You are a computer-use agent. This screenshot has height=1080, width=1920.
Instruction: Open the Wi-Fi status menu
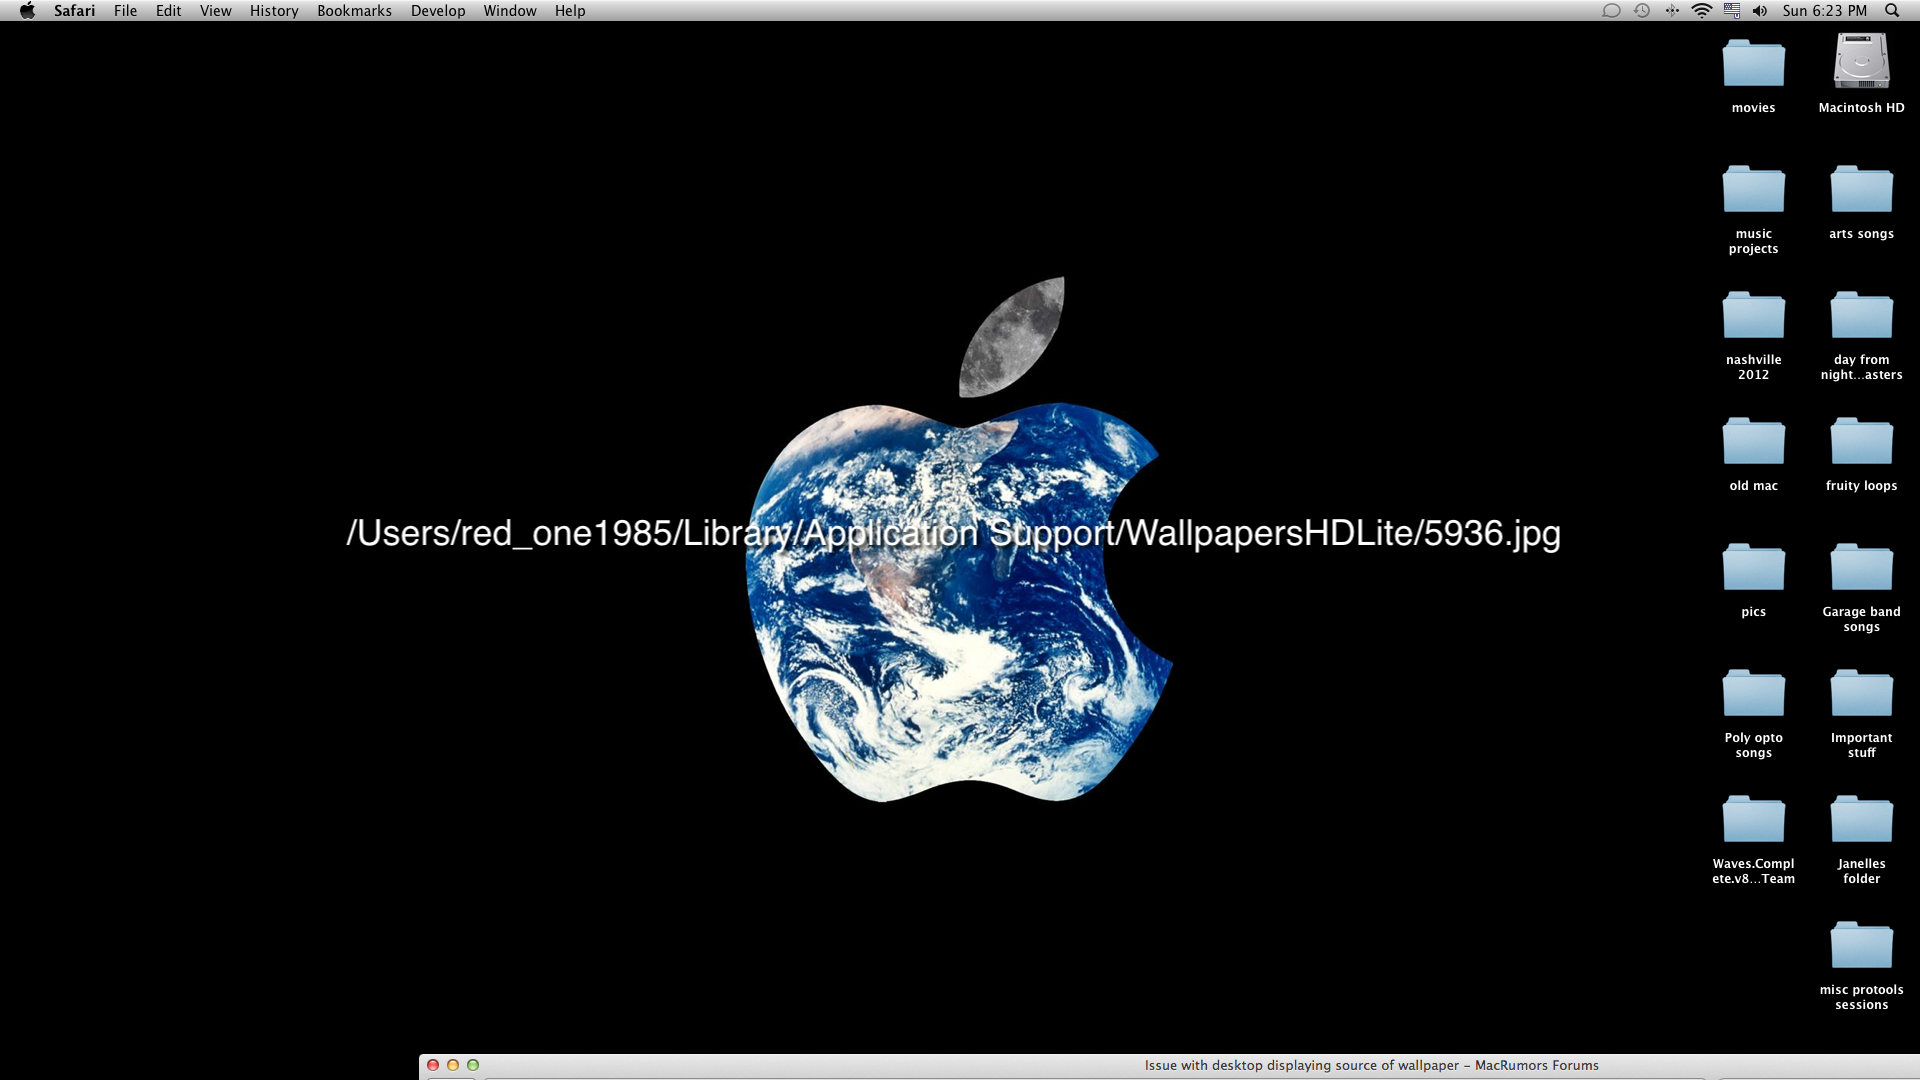[1702, 11]
